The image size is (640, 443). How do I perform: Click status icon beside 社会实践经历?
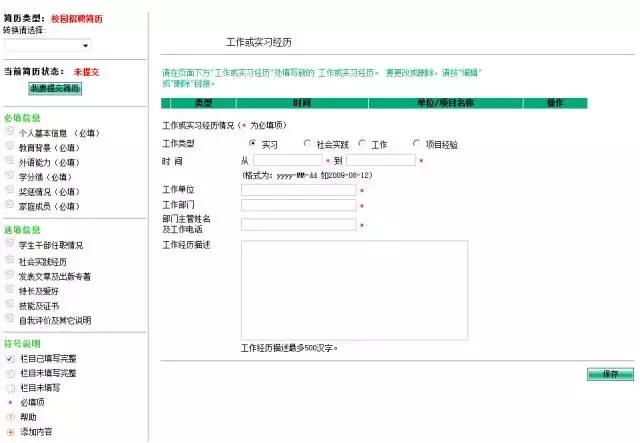click(9, 260)
